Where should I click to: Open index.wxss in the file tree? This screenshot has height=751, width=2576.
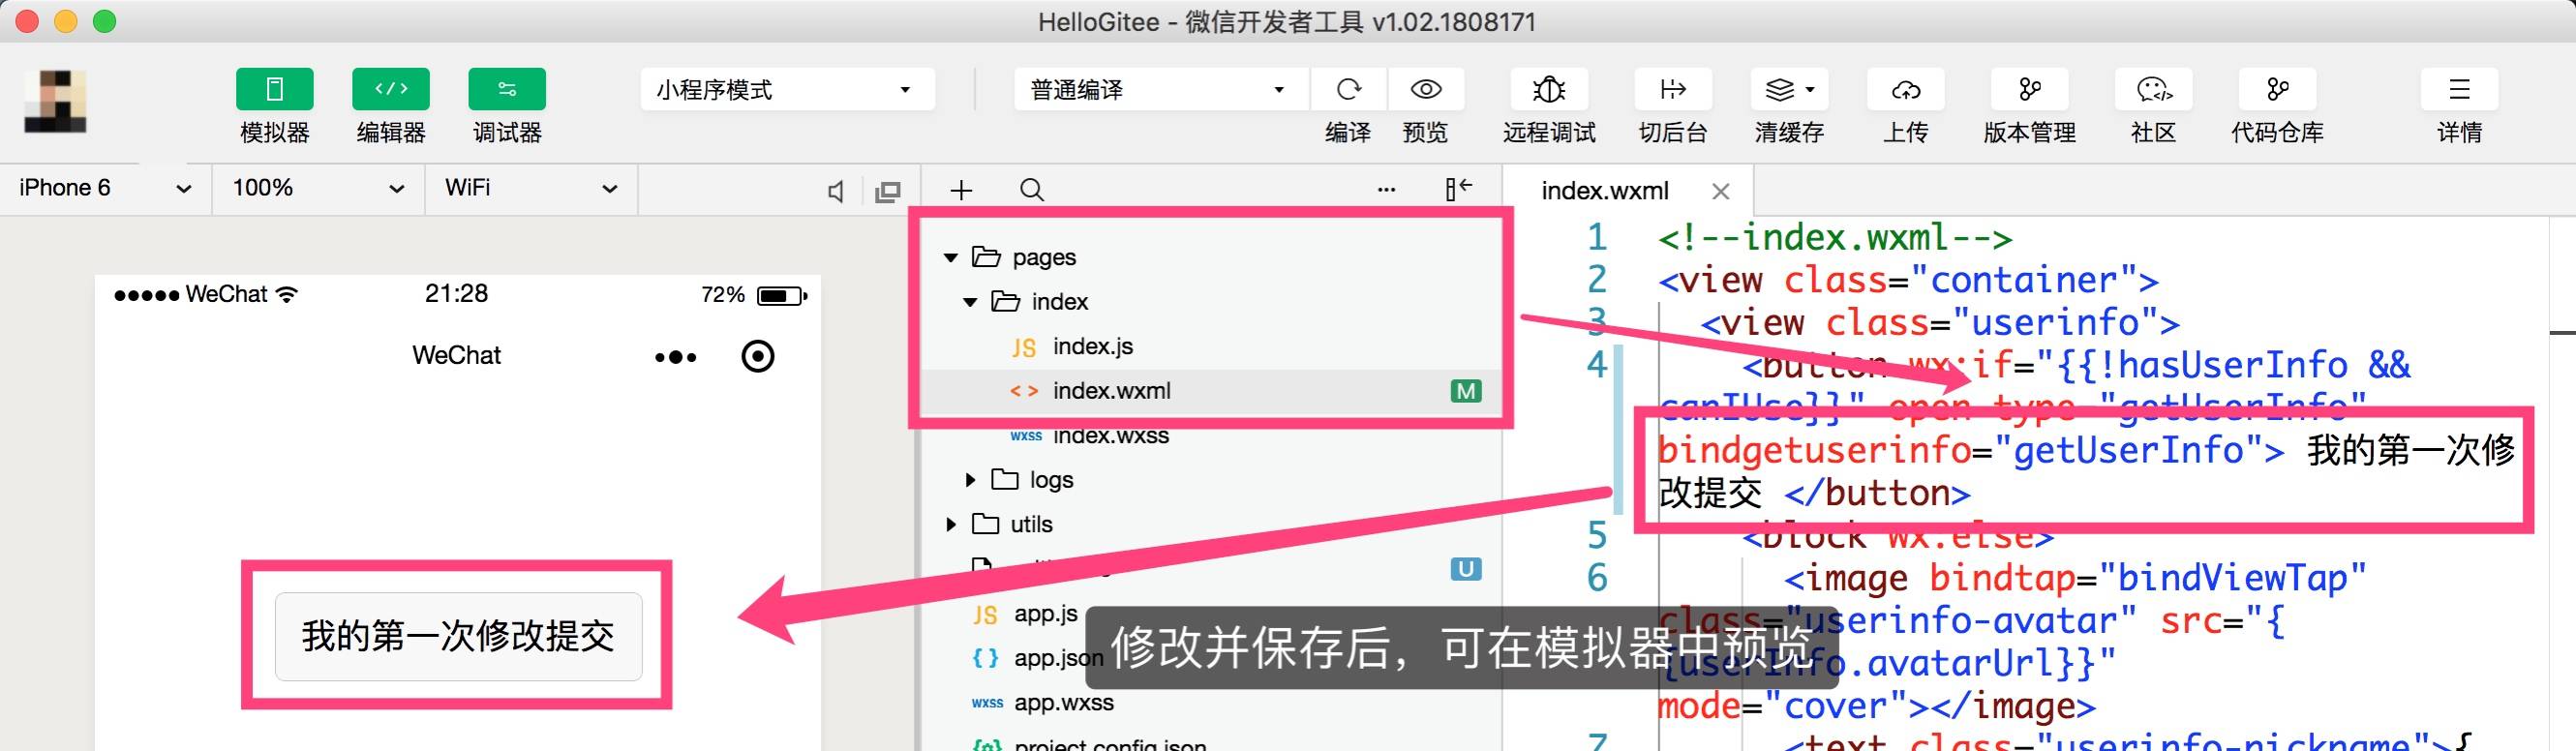tap(1110, 436)
